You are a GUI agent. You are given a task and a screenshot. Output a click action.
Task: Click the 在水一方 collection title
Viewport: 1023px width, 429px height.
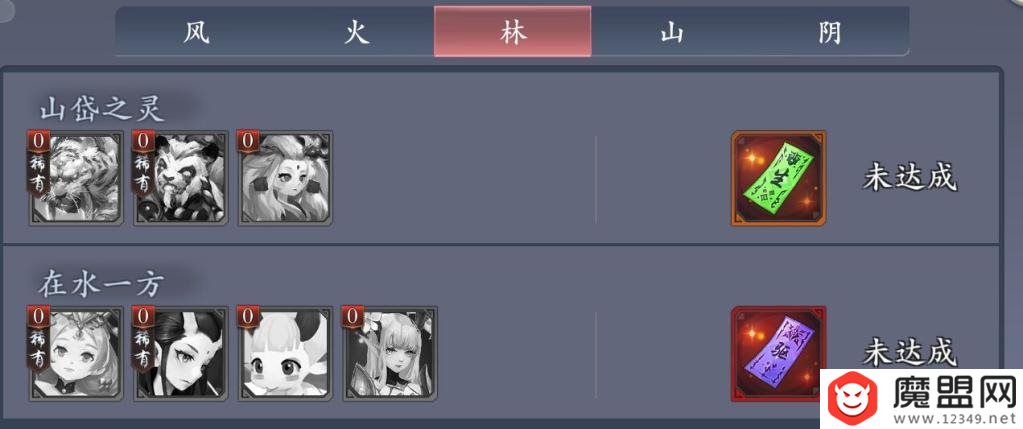(x=100, y=284)
